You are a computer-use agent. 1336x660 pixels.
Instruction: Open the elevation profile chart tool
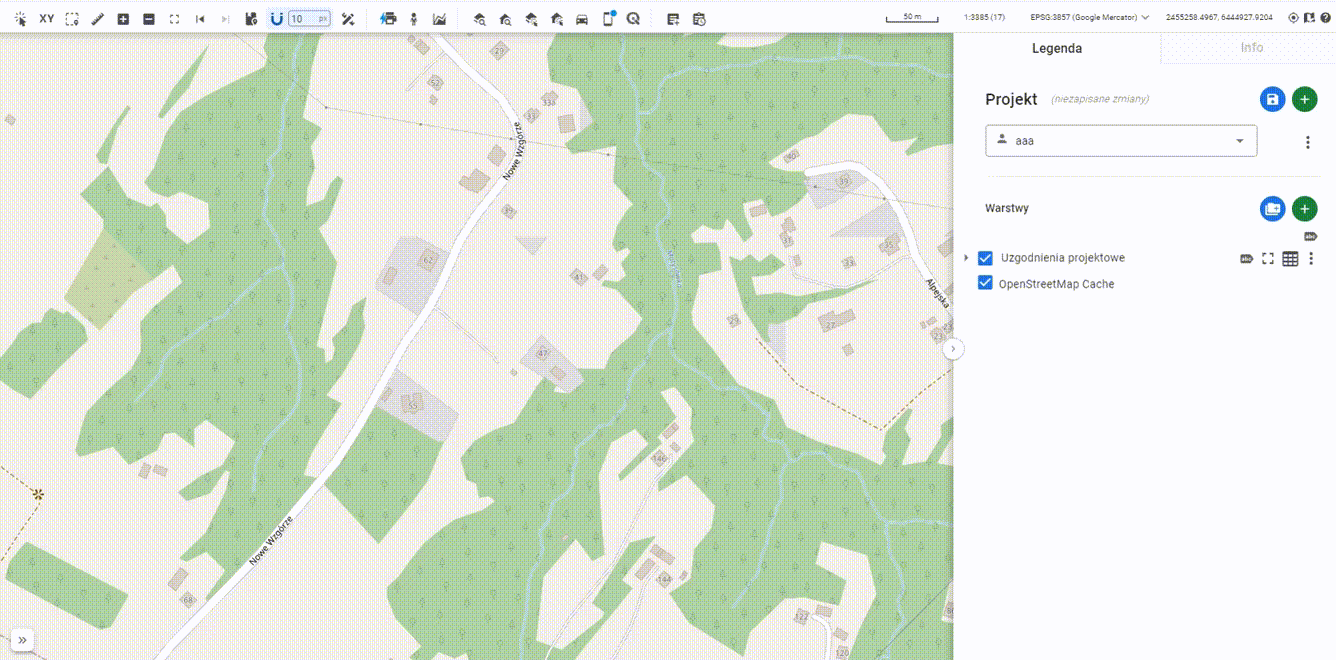tap(439, 19)
